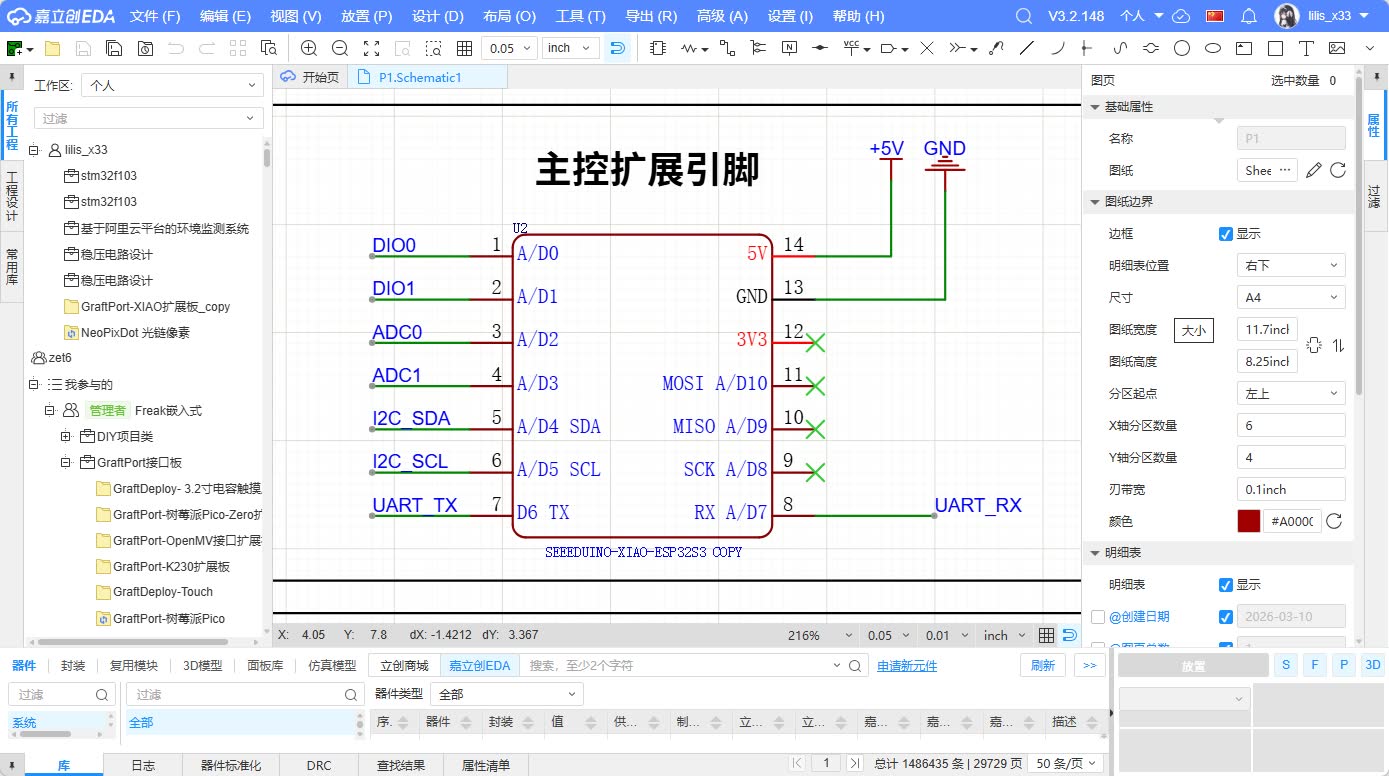Click the S preview button
This screenshot has height=776, width=1389.
click(1285, 665)
